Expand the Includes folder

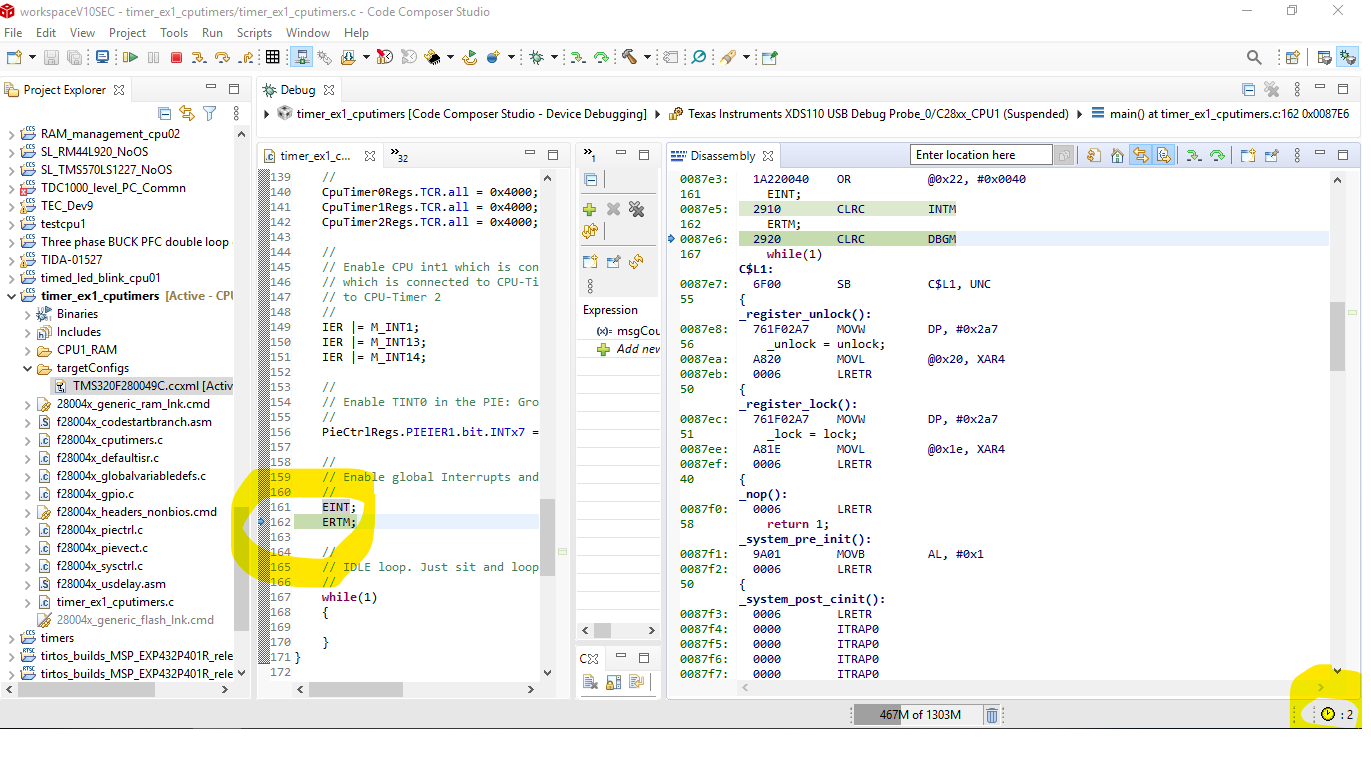pyautogui.click(x=28, y=332)
